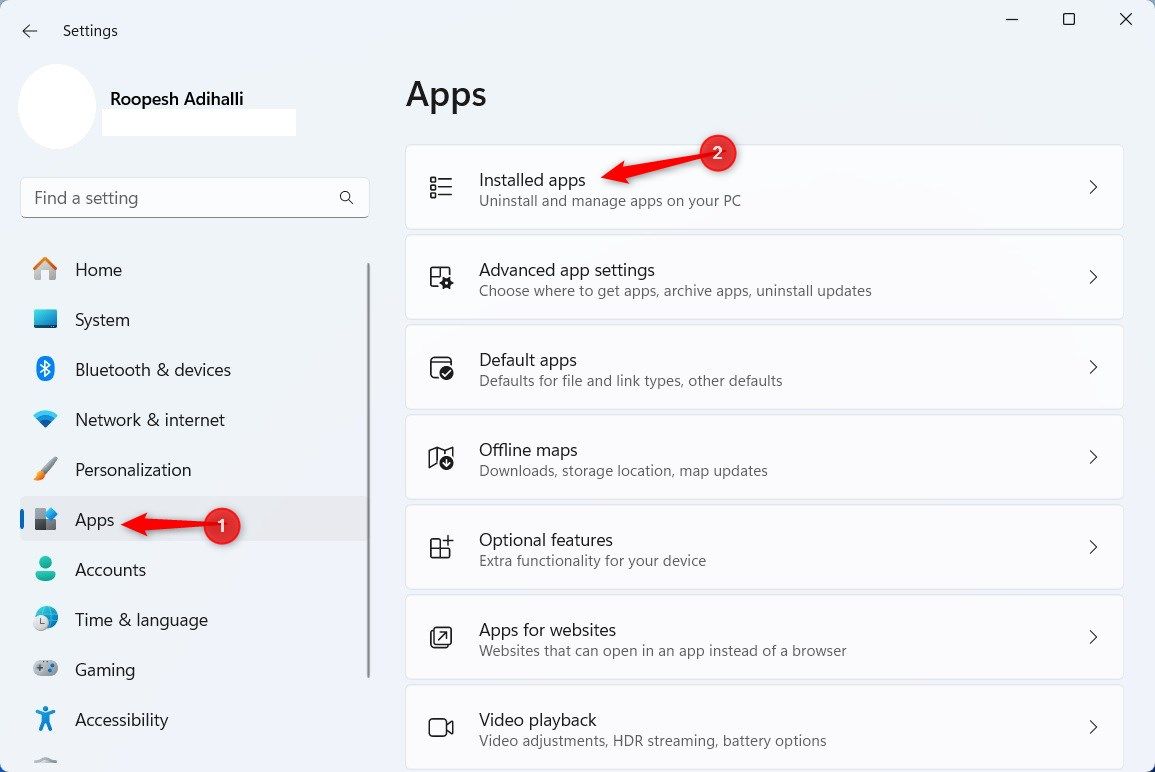Open Time & language settings

pyautogui.click(x=193, y=620)
